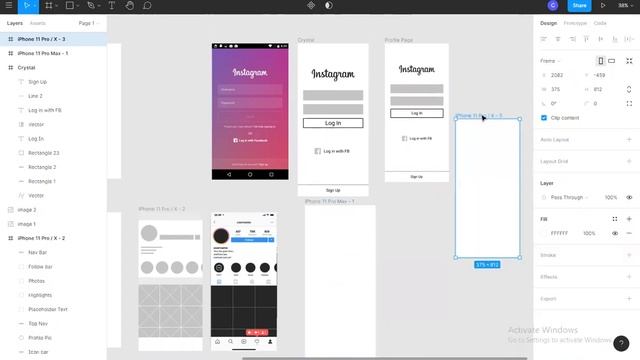Click the align right icon
Viewport: 640px width, 360px height.
coord(573,39)
